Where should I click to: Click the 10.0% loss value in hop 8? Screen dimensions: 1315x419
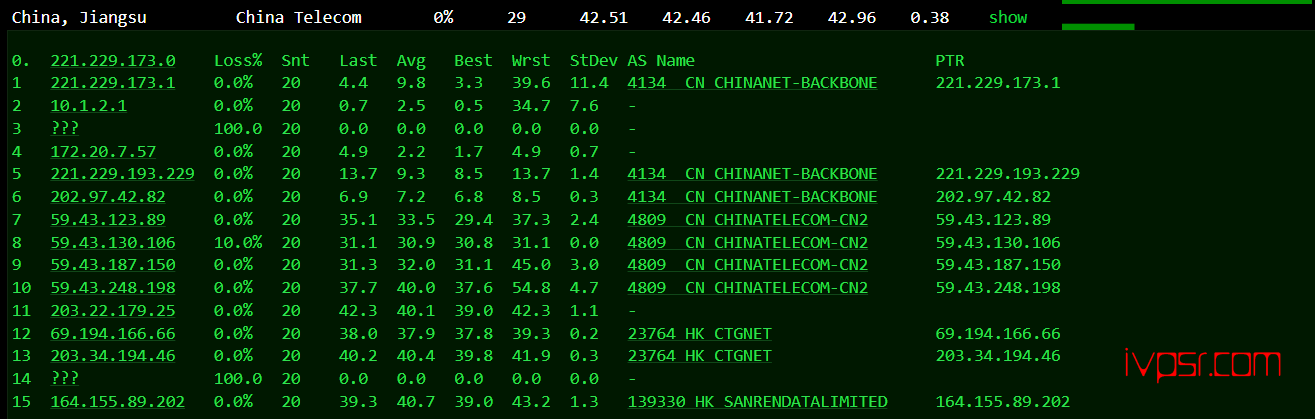[x=238, y=243]
